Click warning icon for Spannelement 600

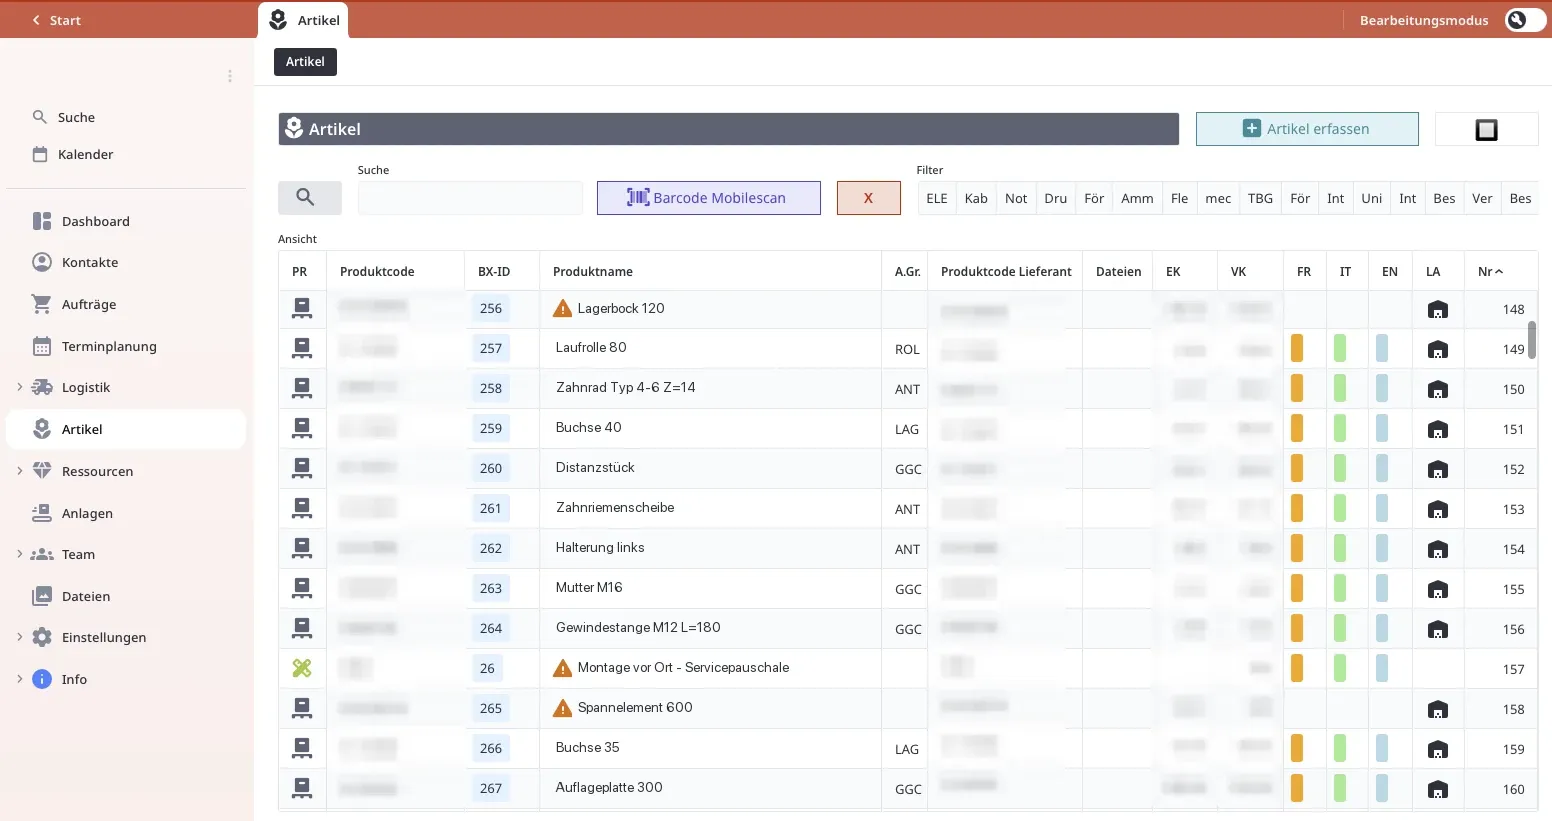point(563,708)
